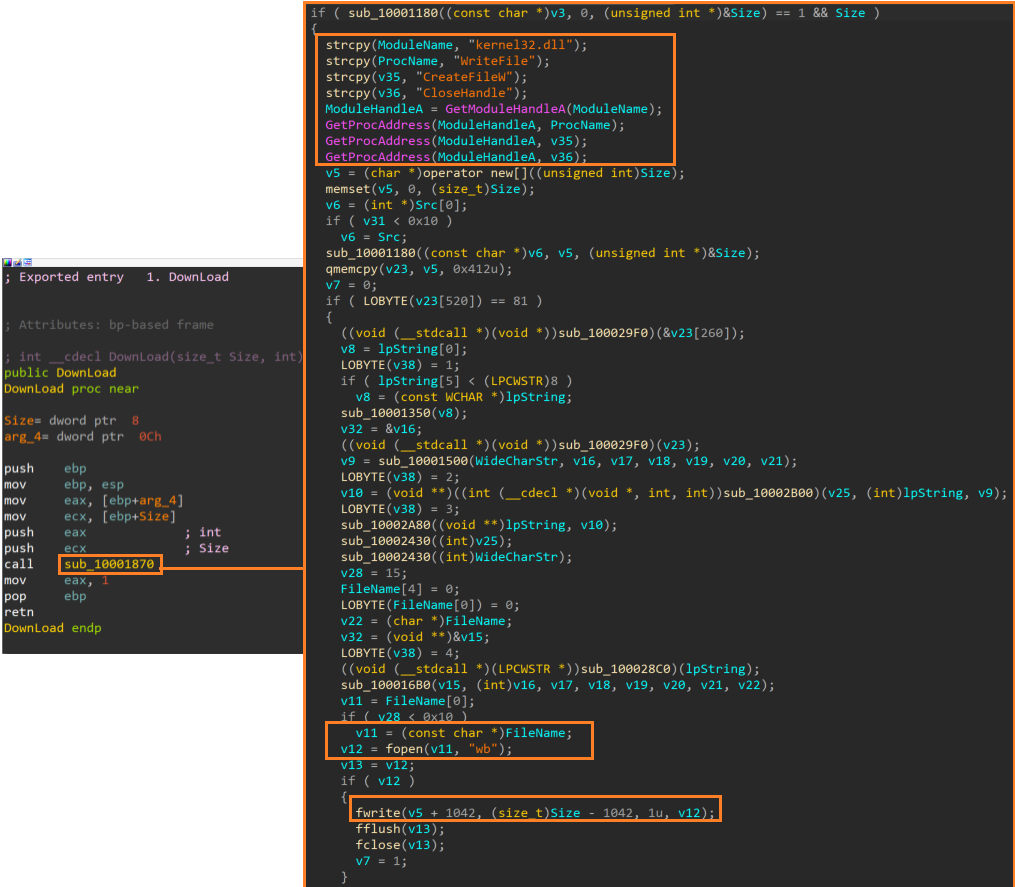Click 'v7 = 0;' assignment line
The width and height of the screenshot is (1015, 887).
click(351, 285)
